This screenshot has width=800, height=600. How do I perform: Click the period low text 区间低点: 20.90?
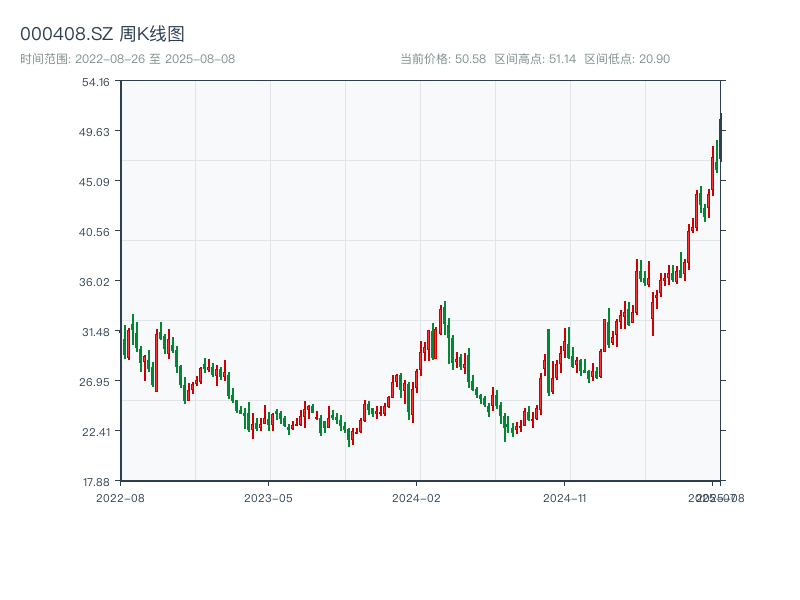[627, 59]
